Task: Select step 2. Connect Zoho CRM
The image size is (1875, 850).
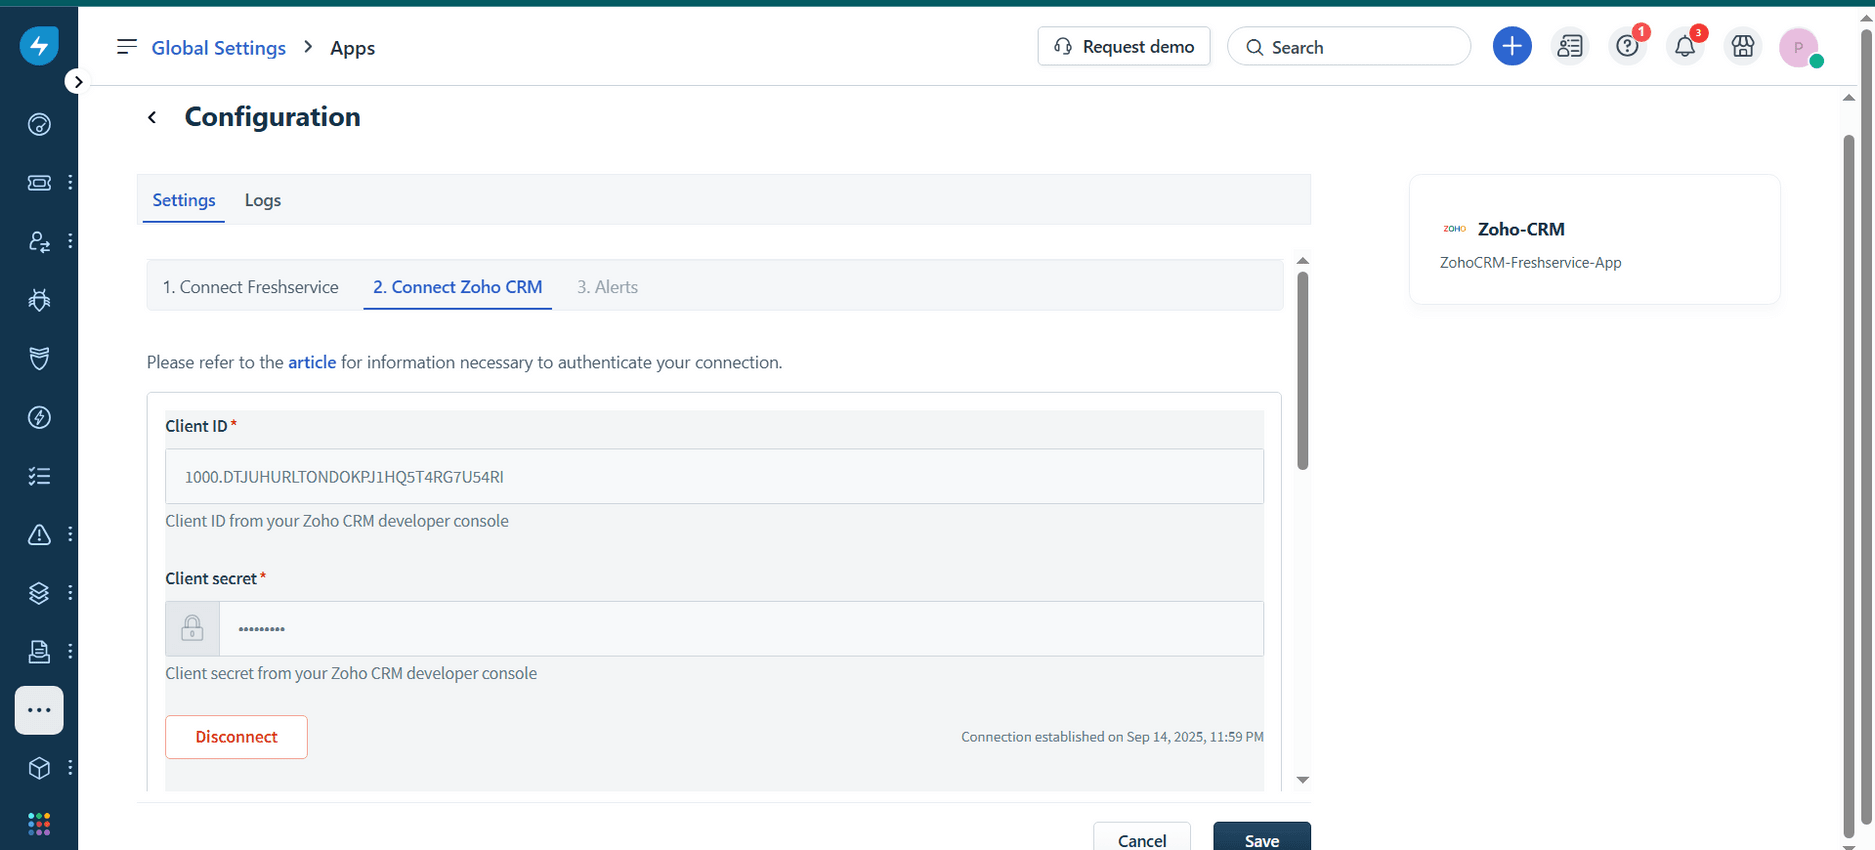Action: coord(458,287)
